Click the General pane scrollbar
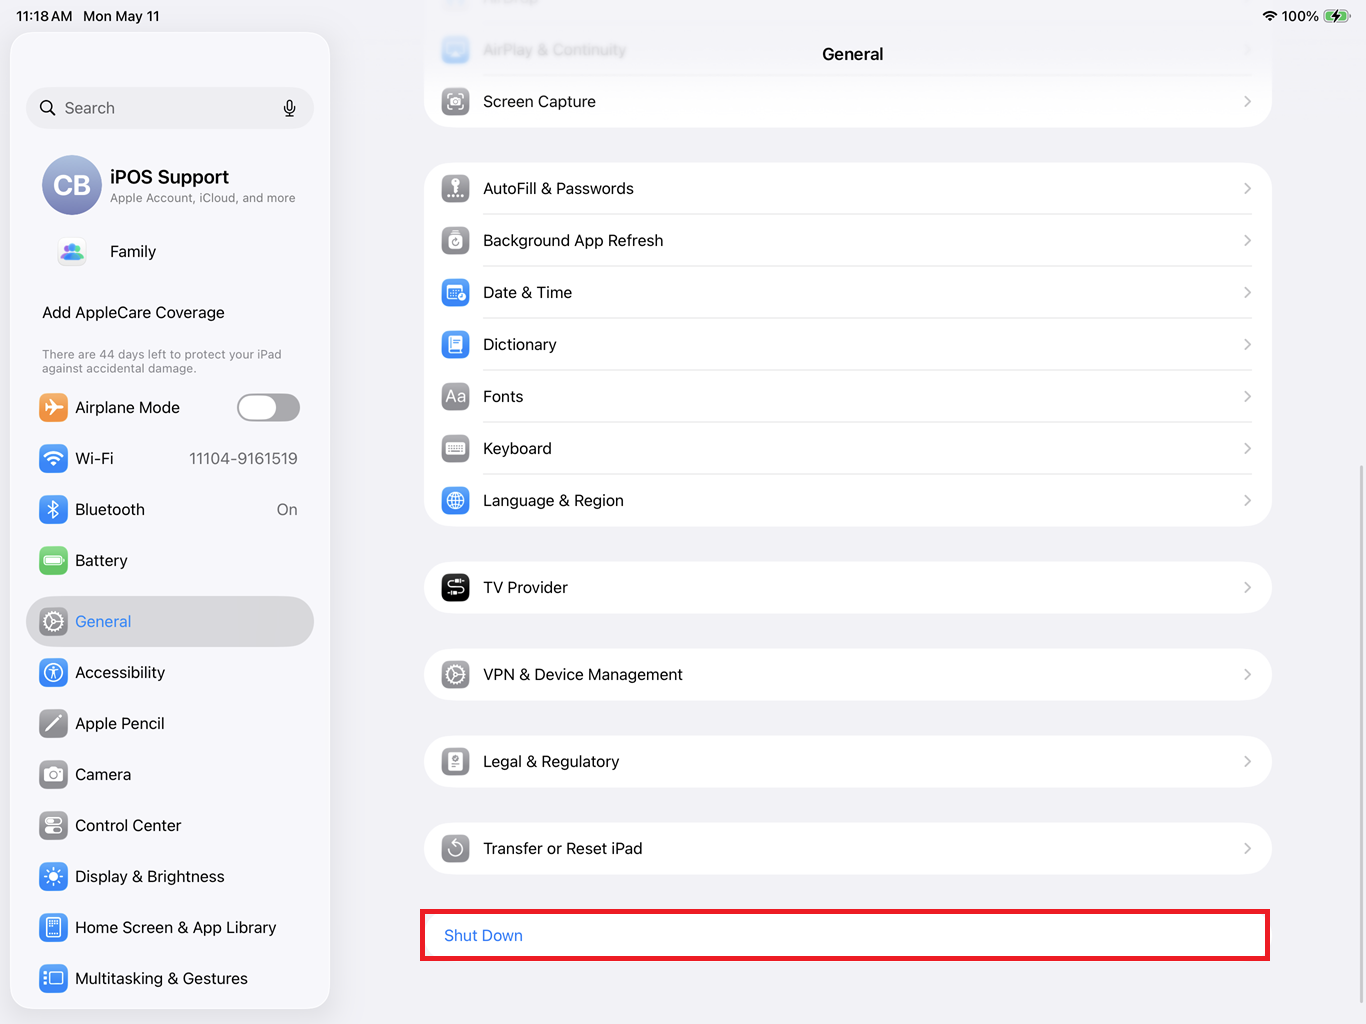 [1361, 734]
